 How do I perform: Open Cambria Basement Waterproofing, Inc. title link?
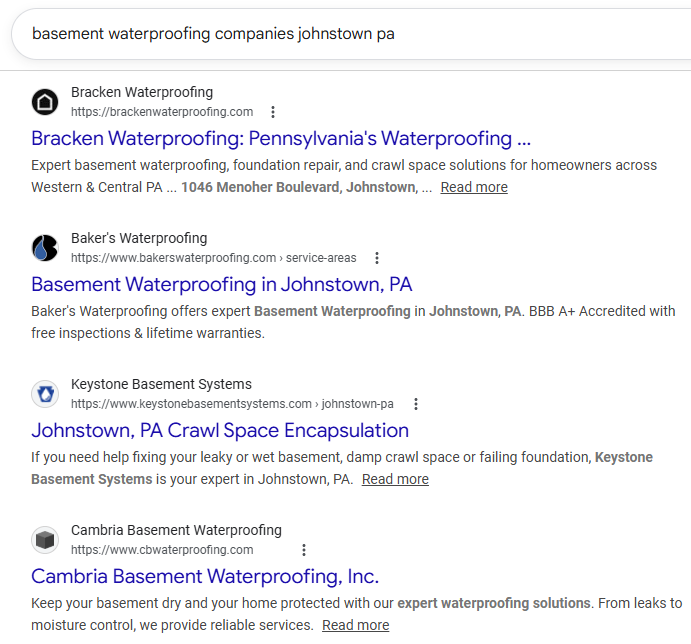[x=205, y=576]
